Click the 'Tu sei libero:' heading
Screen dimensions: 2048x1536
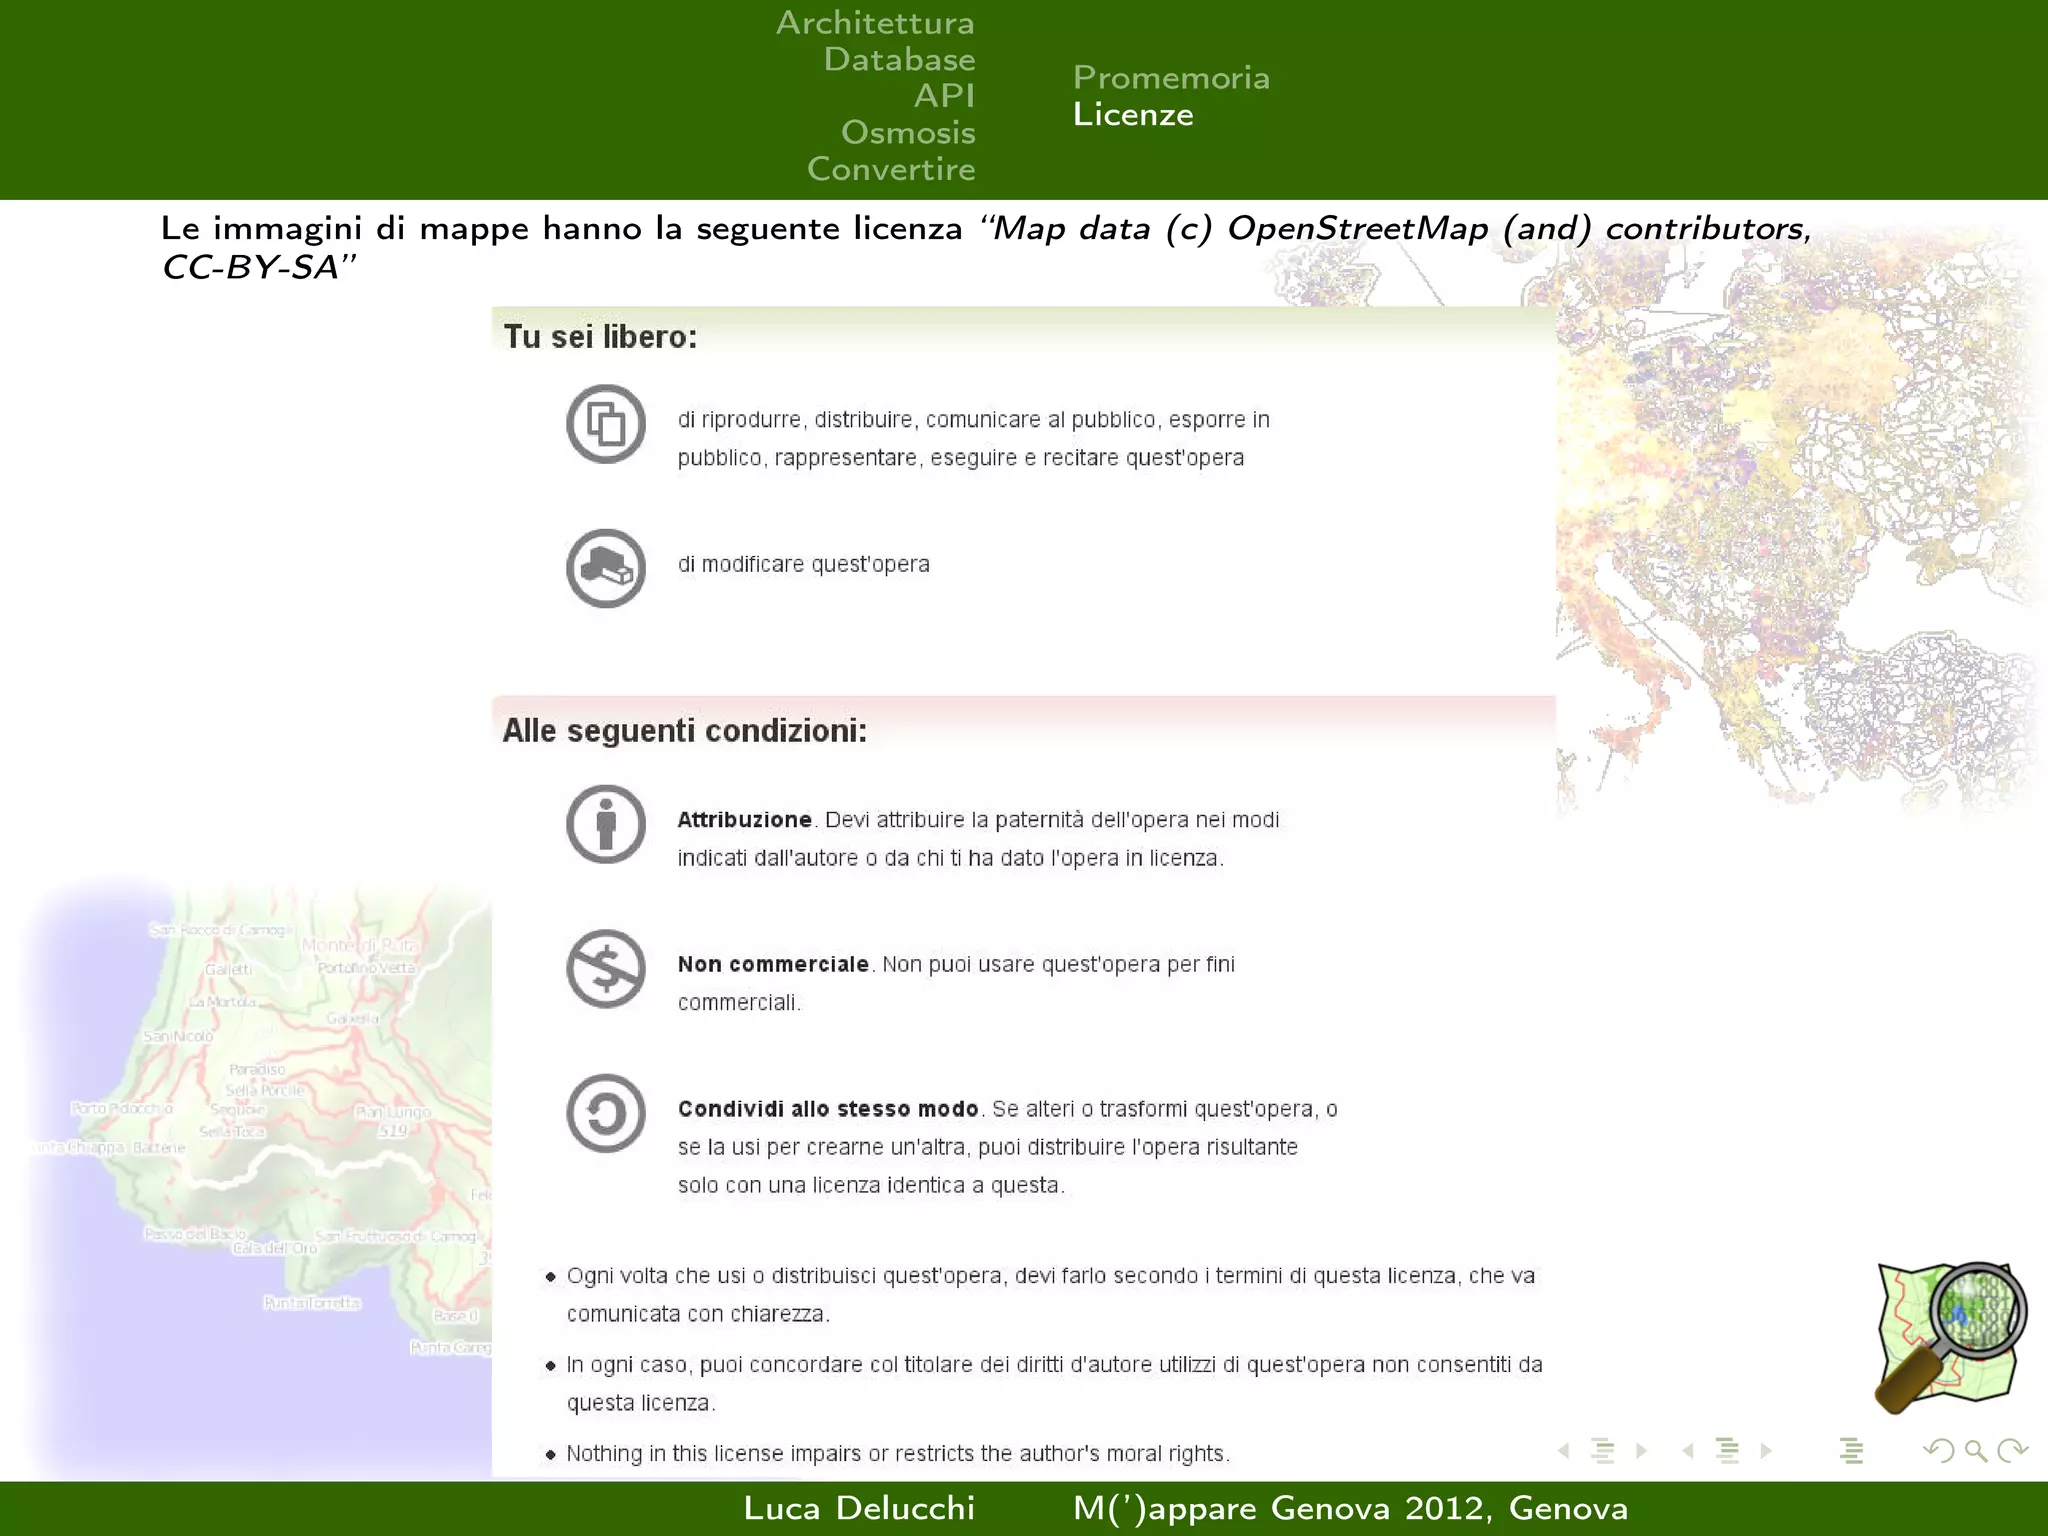(x=600, y=337)
